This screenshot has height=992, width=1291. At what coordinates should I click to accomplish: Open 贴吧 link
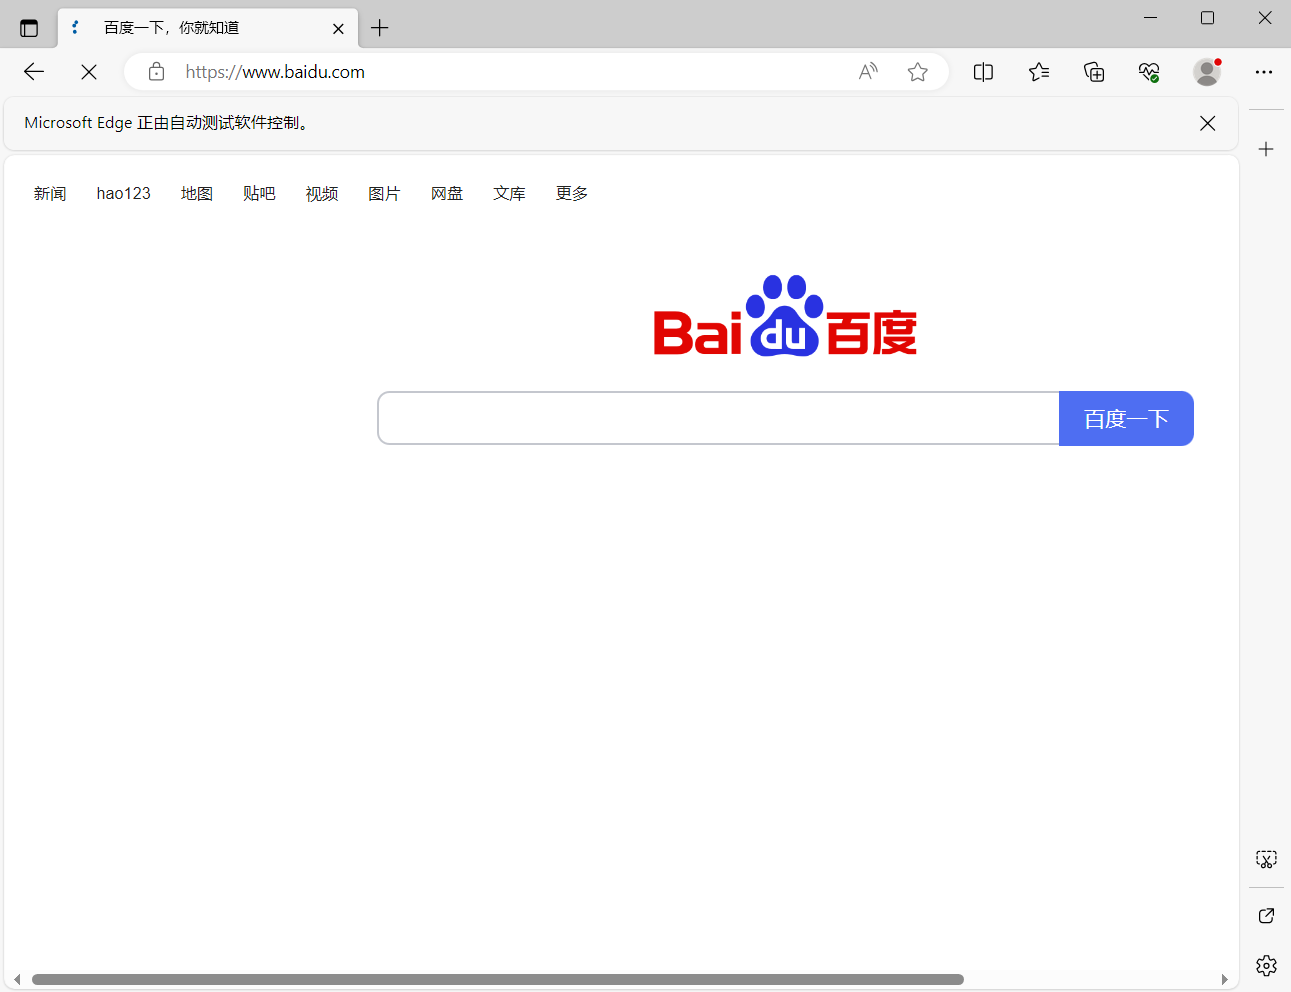259,193
